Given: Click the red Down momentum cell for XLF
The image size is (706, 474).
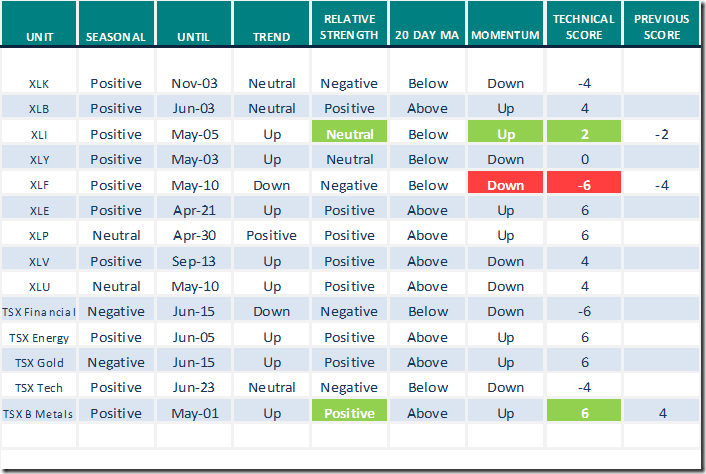Looking at the screenshot, I should click(505, 185).
